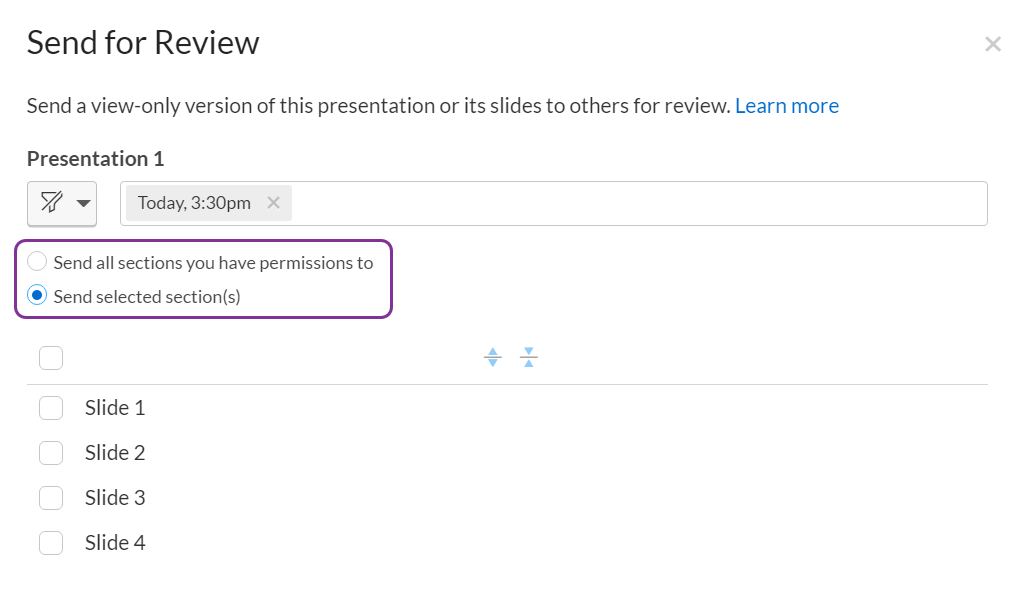
Task: Collapse all sections icon
Action: (529, 357)
